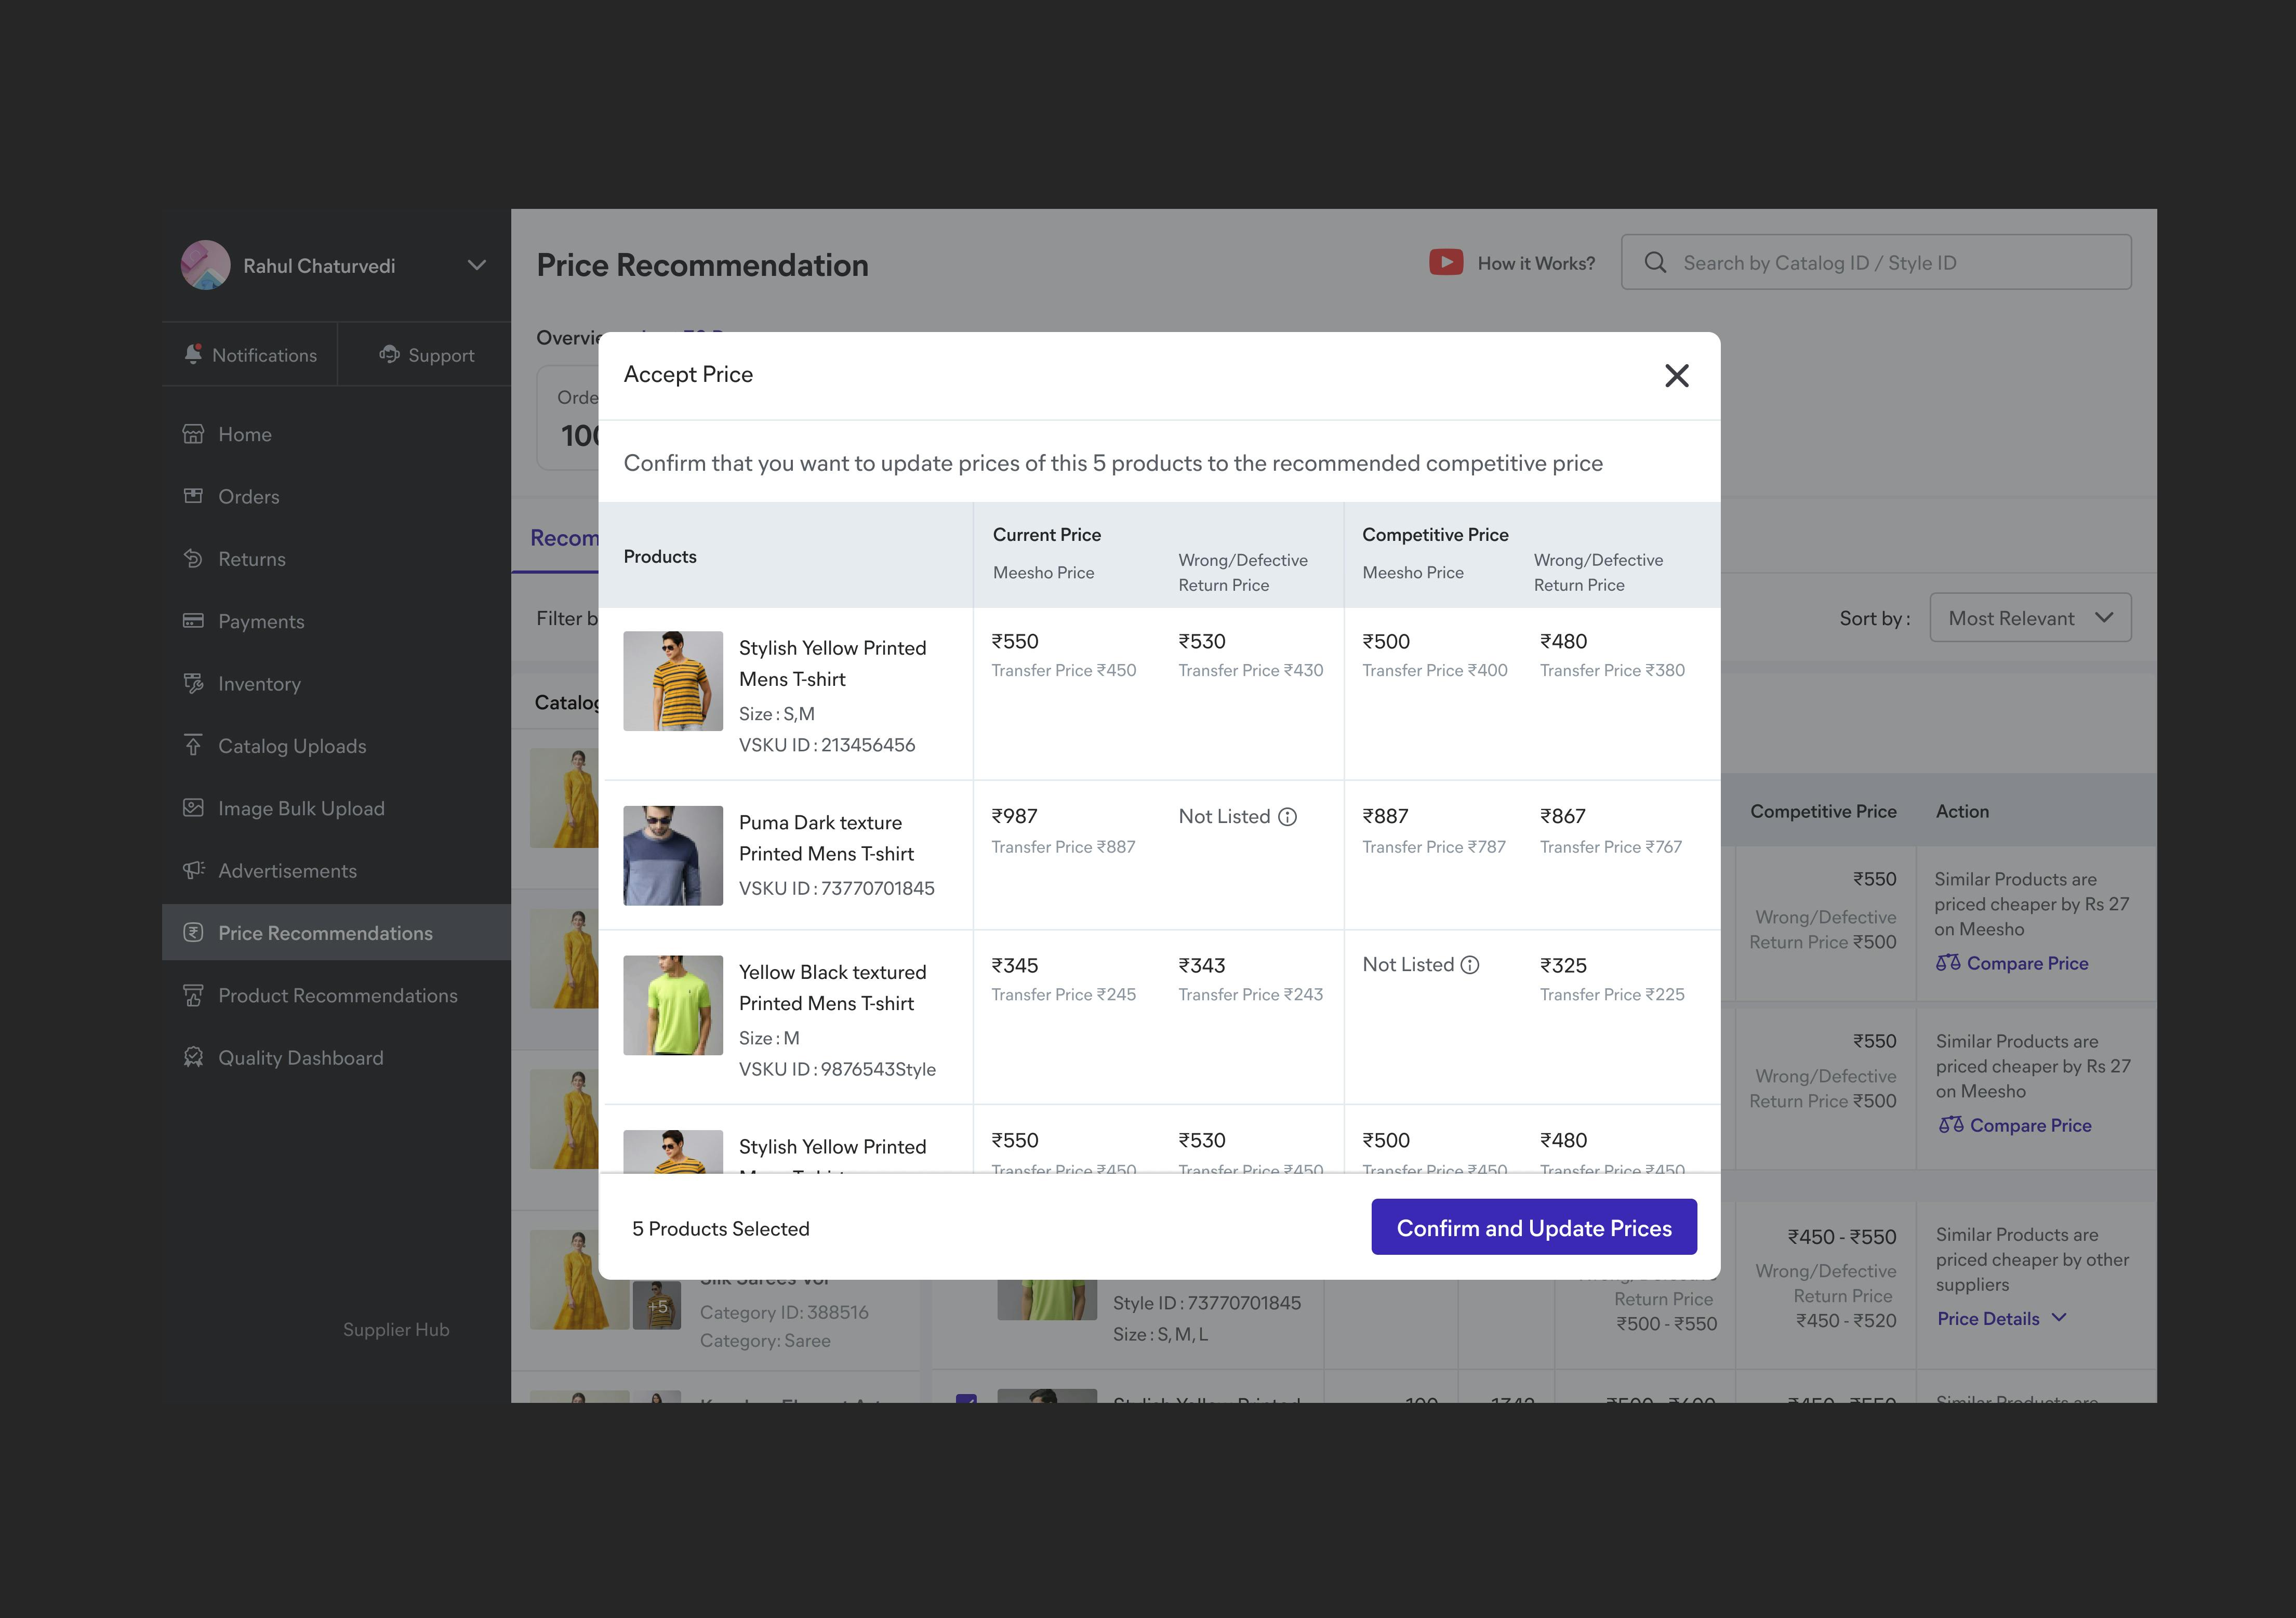The height and width of the screenshot is (1618, 2296).
Task: Click Supplier Hub link
Action: click(396, 1329)
